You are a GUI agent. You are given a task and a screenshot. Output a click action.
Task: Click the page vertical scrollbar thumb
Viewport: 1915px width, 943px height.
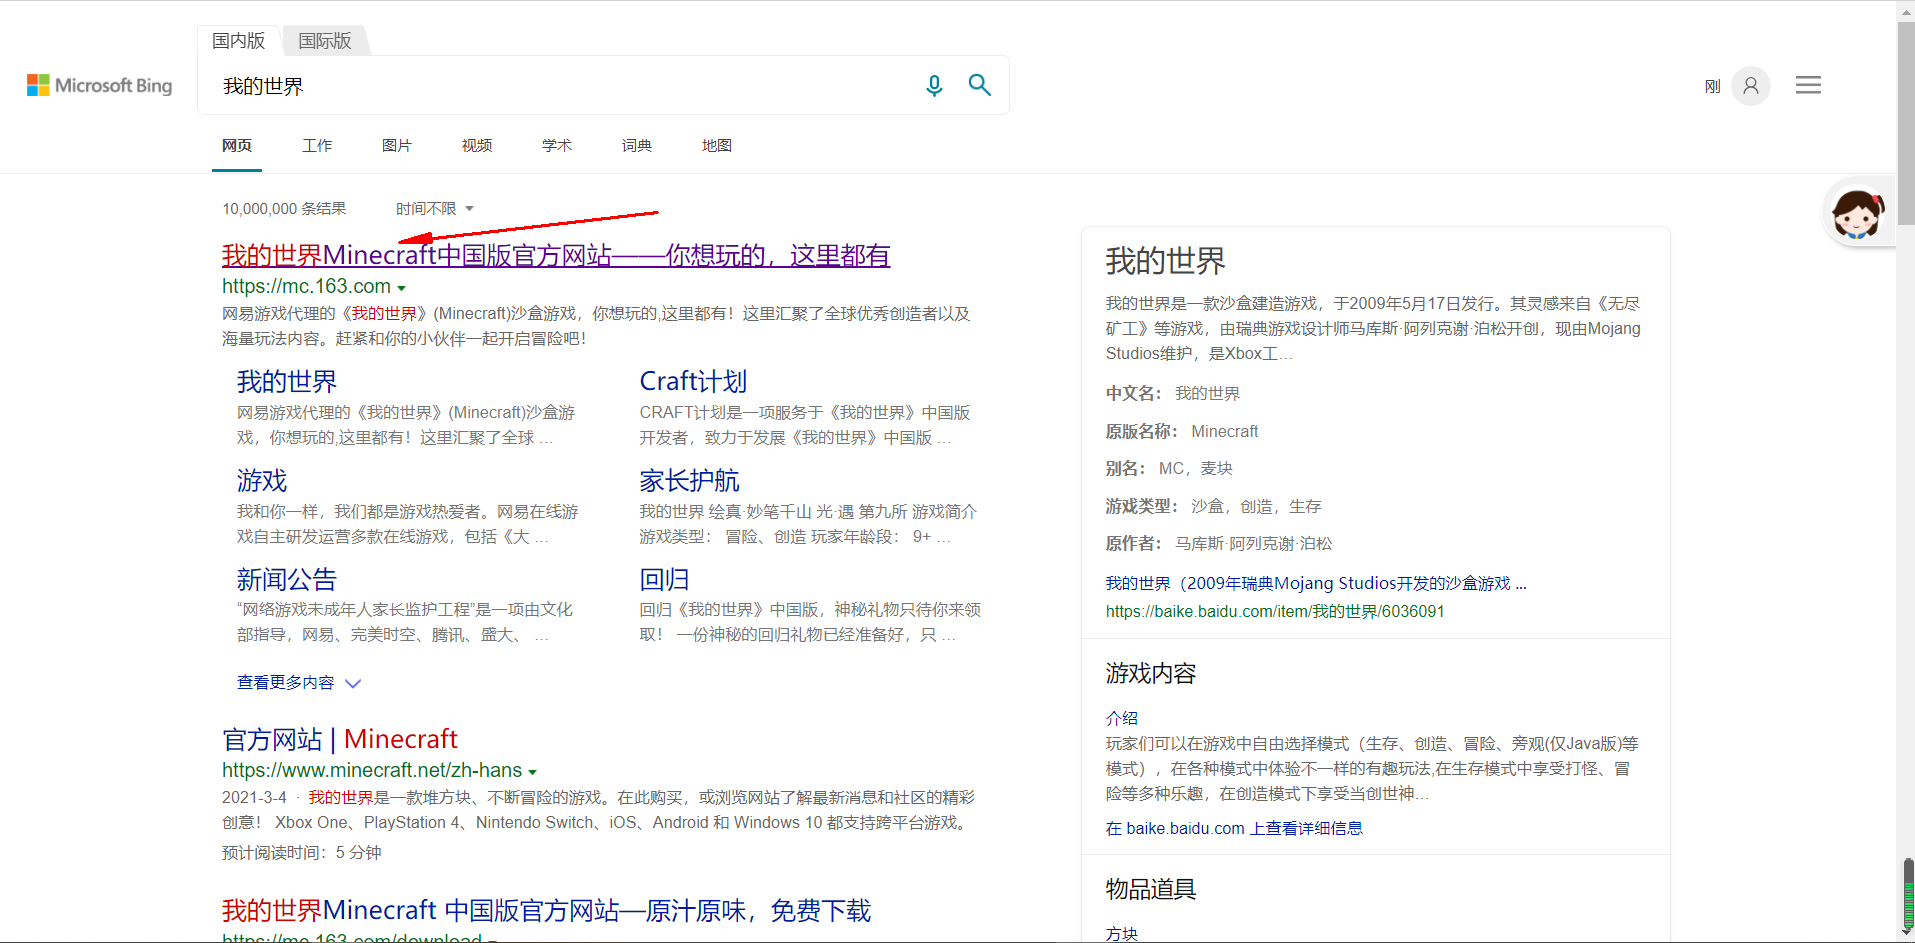click(1906, 124)
